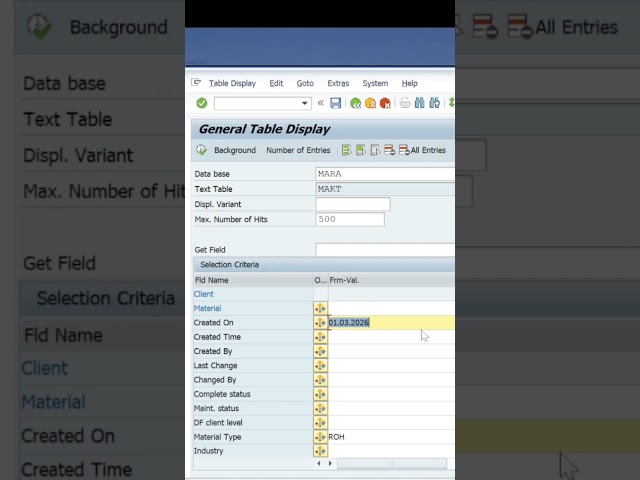Click the Displ. Variant input field
Viewport: 640px width, 480px height.
pyautogui.click(x=353, y=204)
